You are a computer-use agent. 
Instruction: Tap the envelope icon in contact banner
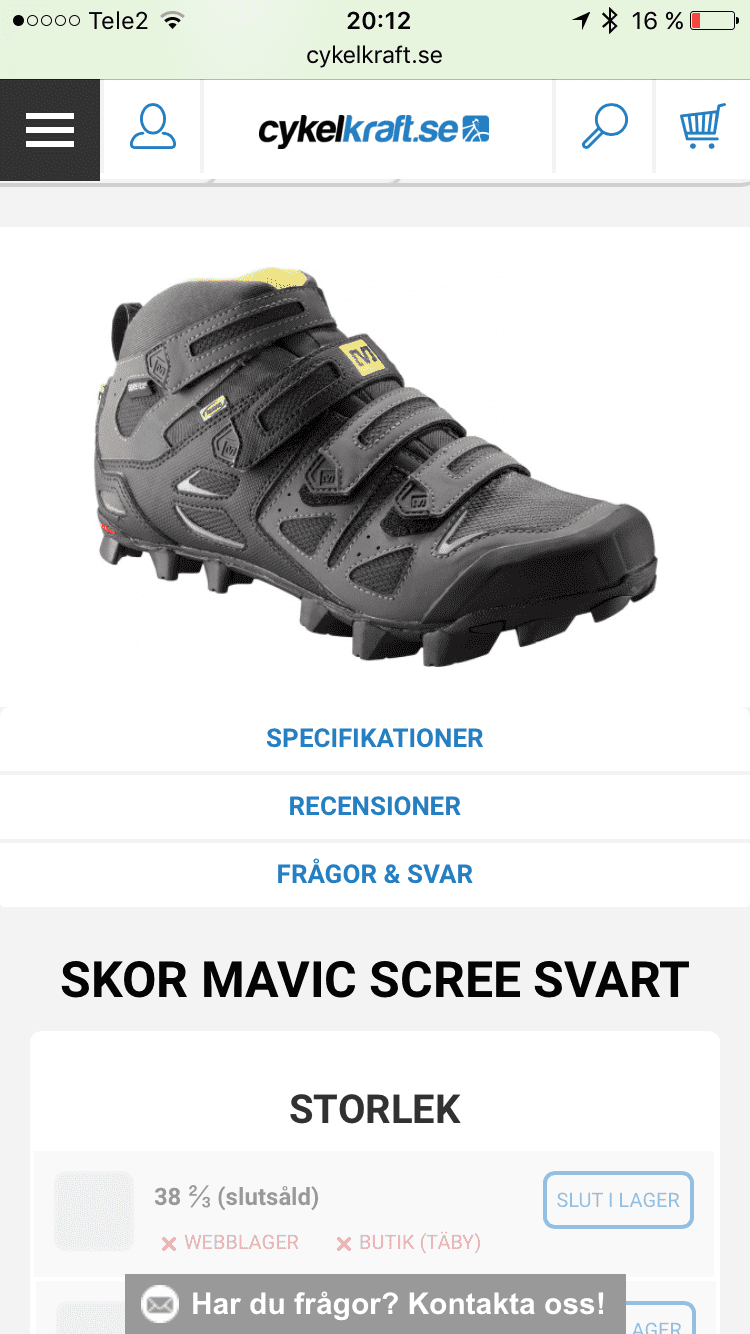(160, 1304)
